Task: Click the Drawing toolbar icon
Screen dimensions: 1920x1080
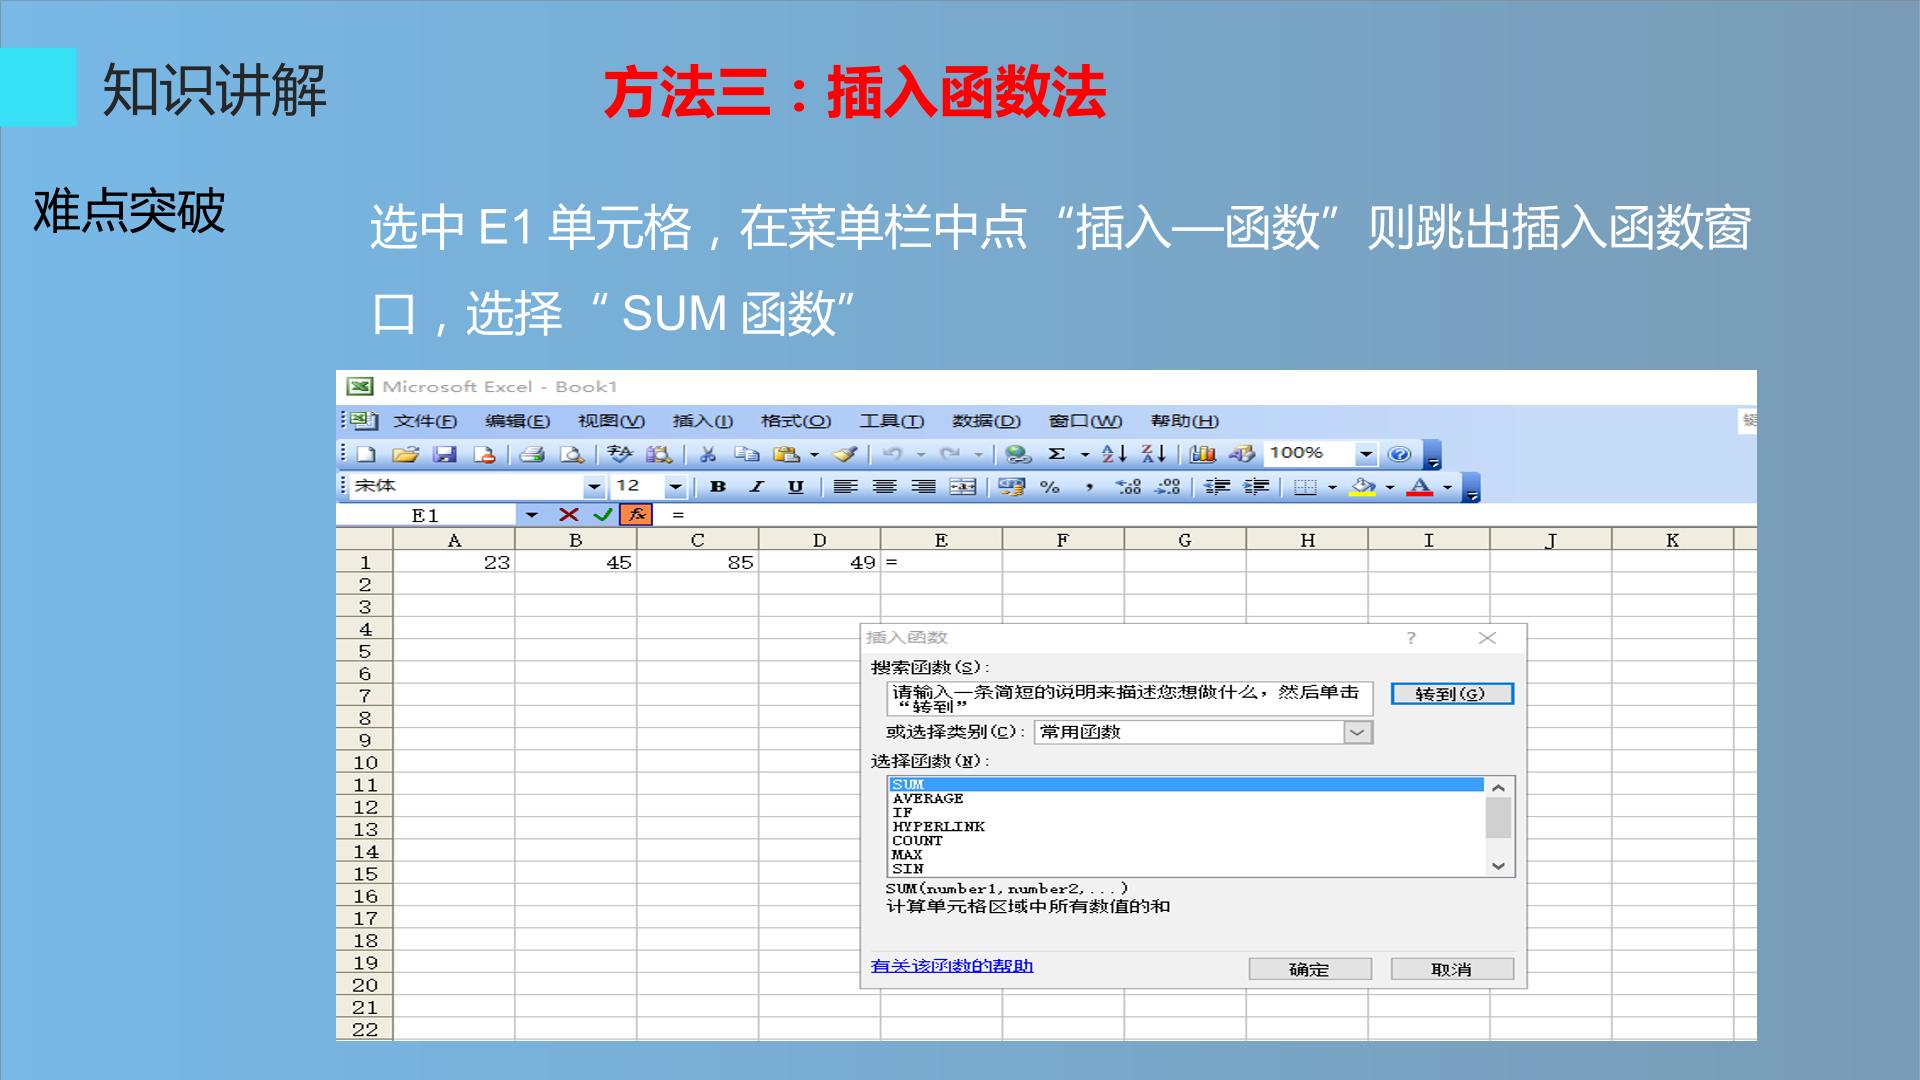Action: [1242, 455]
